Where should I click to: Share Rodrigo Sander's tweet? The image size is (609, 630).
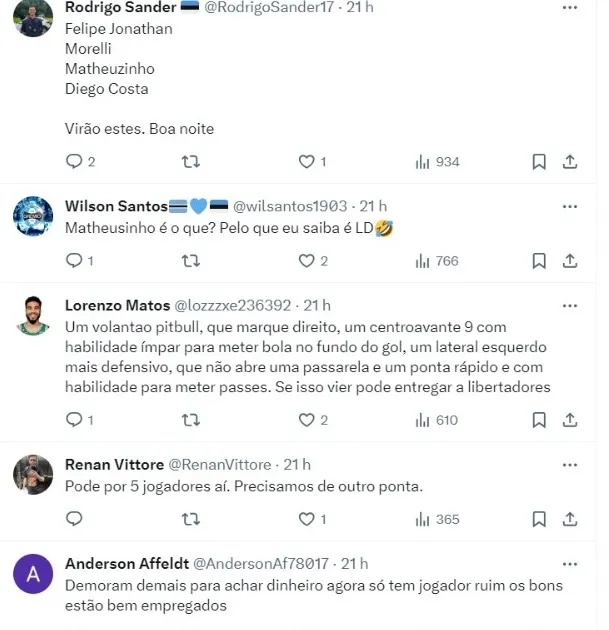(x=570, y=162)
